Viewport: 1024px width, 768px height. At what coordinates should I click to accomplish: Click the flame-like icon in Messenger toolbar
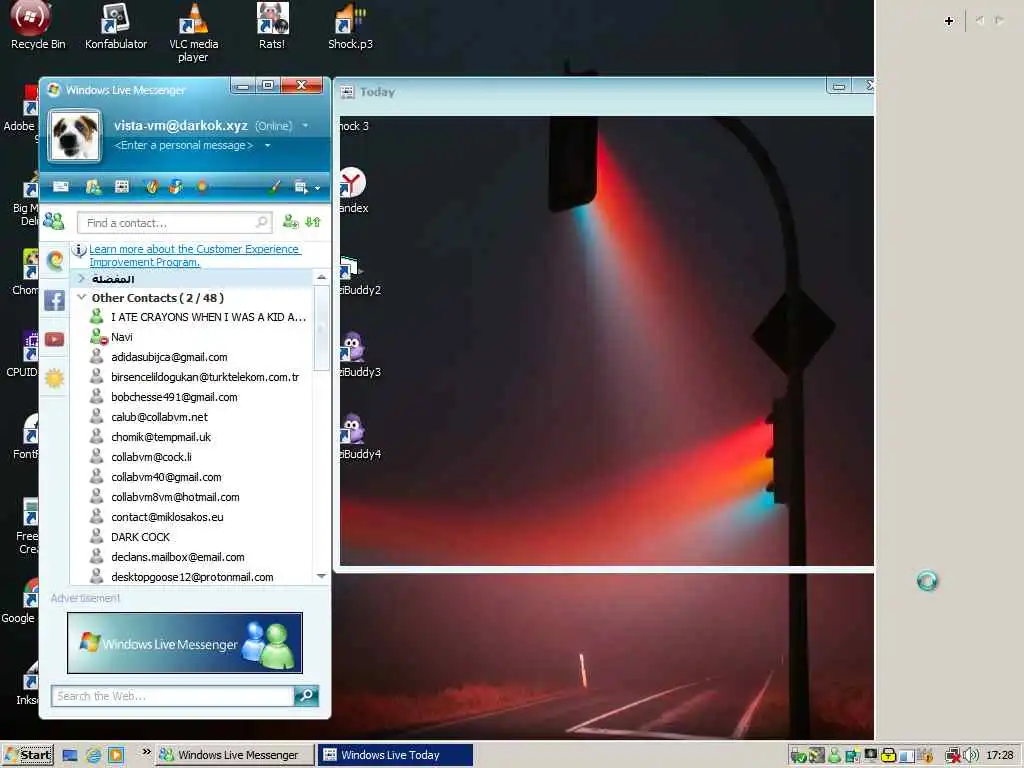tap(152, 187)
